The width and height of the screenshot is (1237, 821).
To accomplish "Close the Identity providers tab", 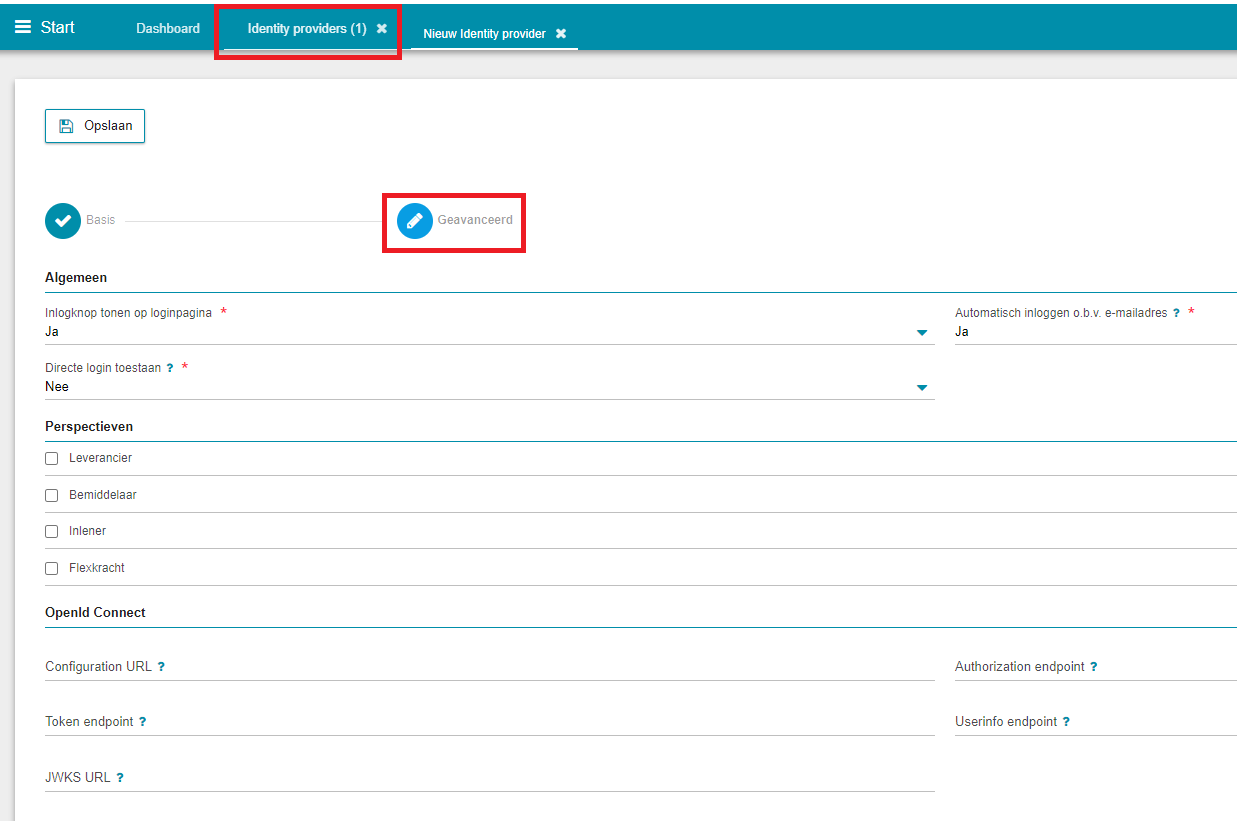I will [x=382, y=29].
